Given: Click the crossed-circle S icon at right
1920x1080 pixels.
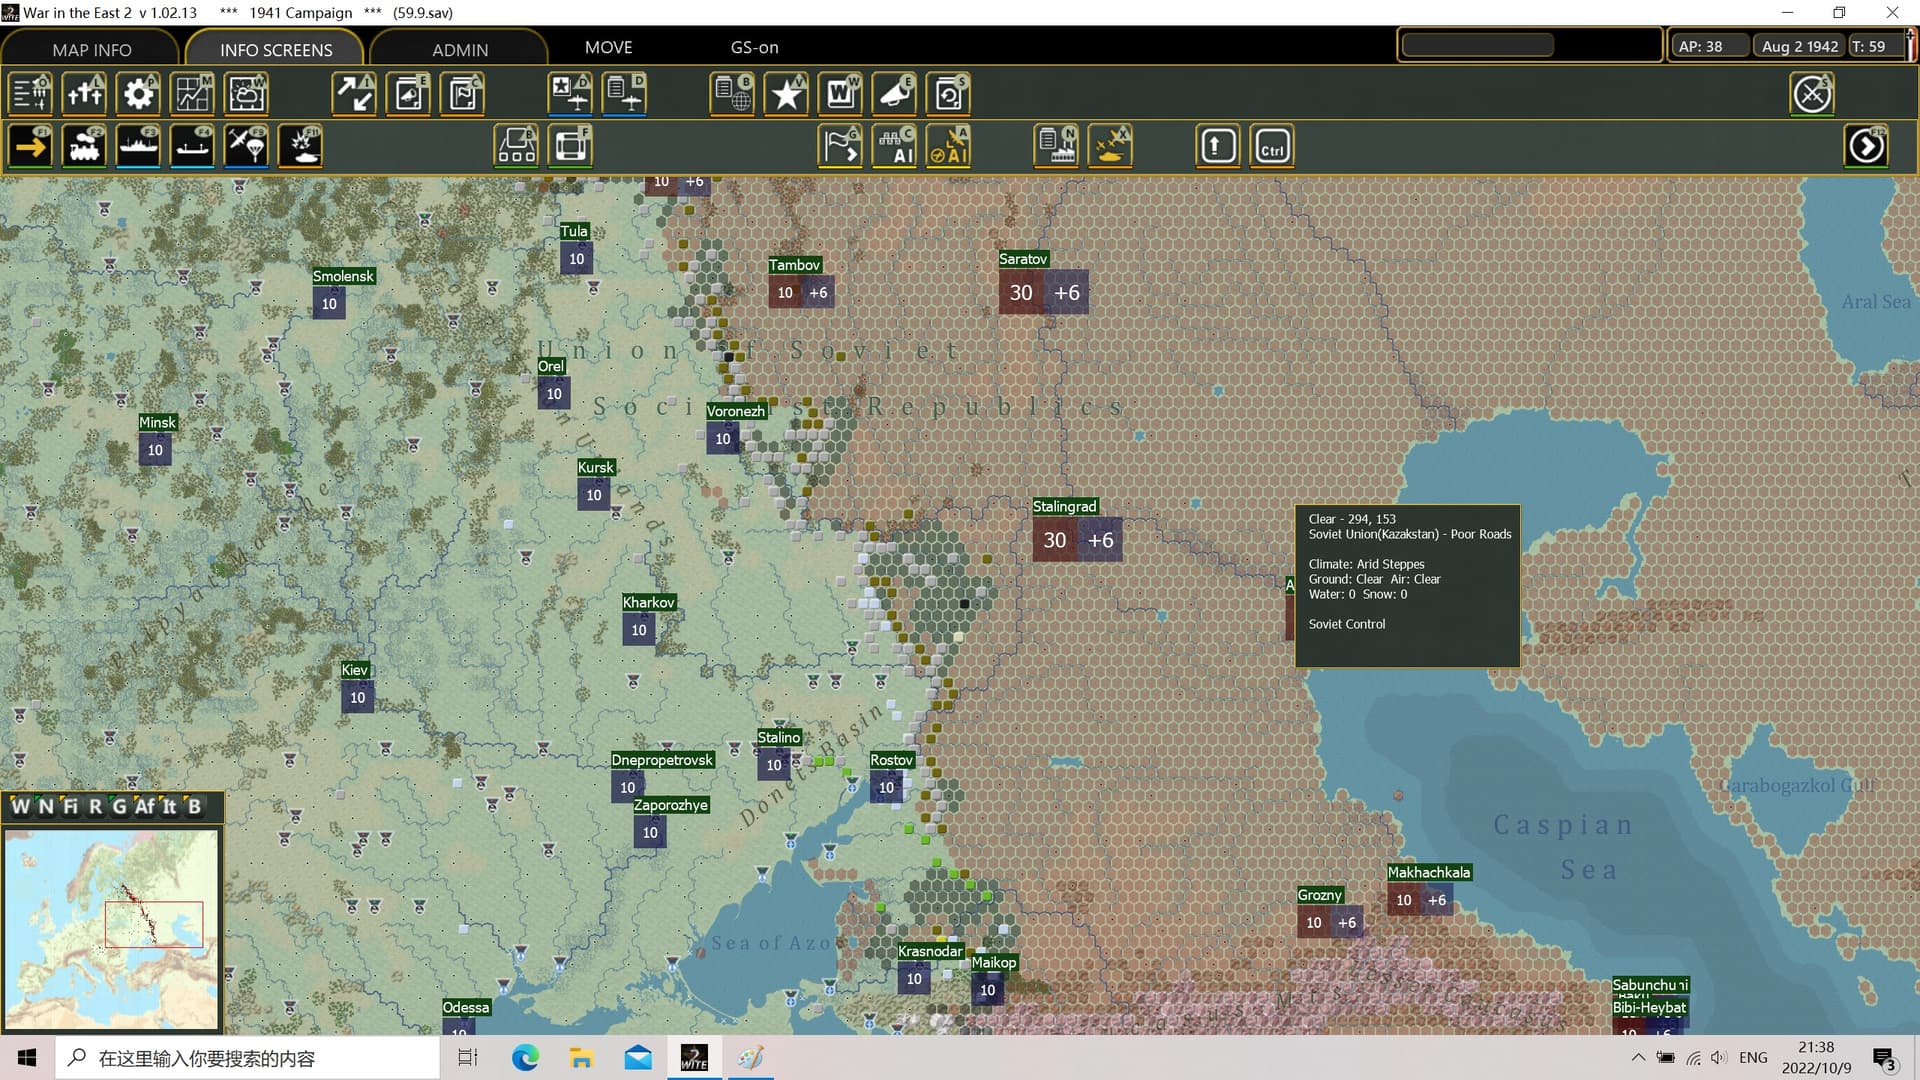Looking at the screenshot, I should click(1812, 94).
